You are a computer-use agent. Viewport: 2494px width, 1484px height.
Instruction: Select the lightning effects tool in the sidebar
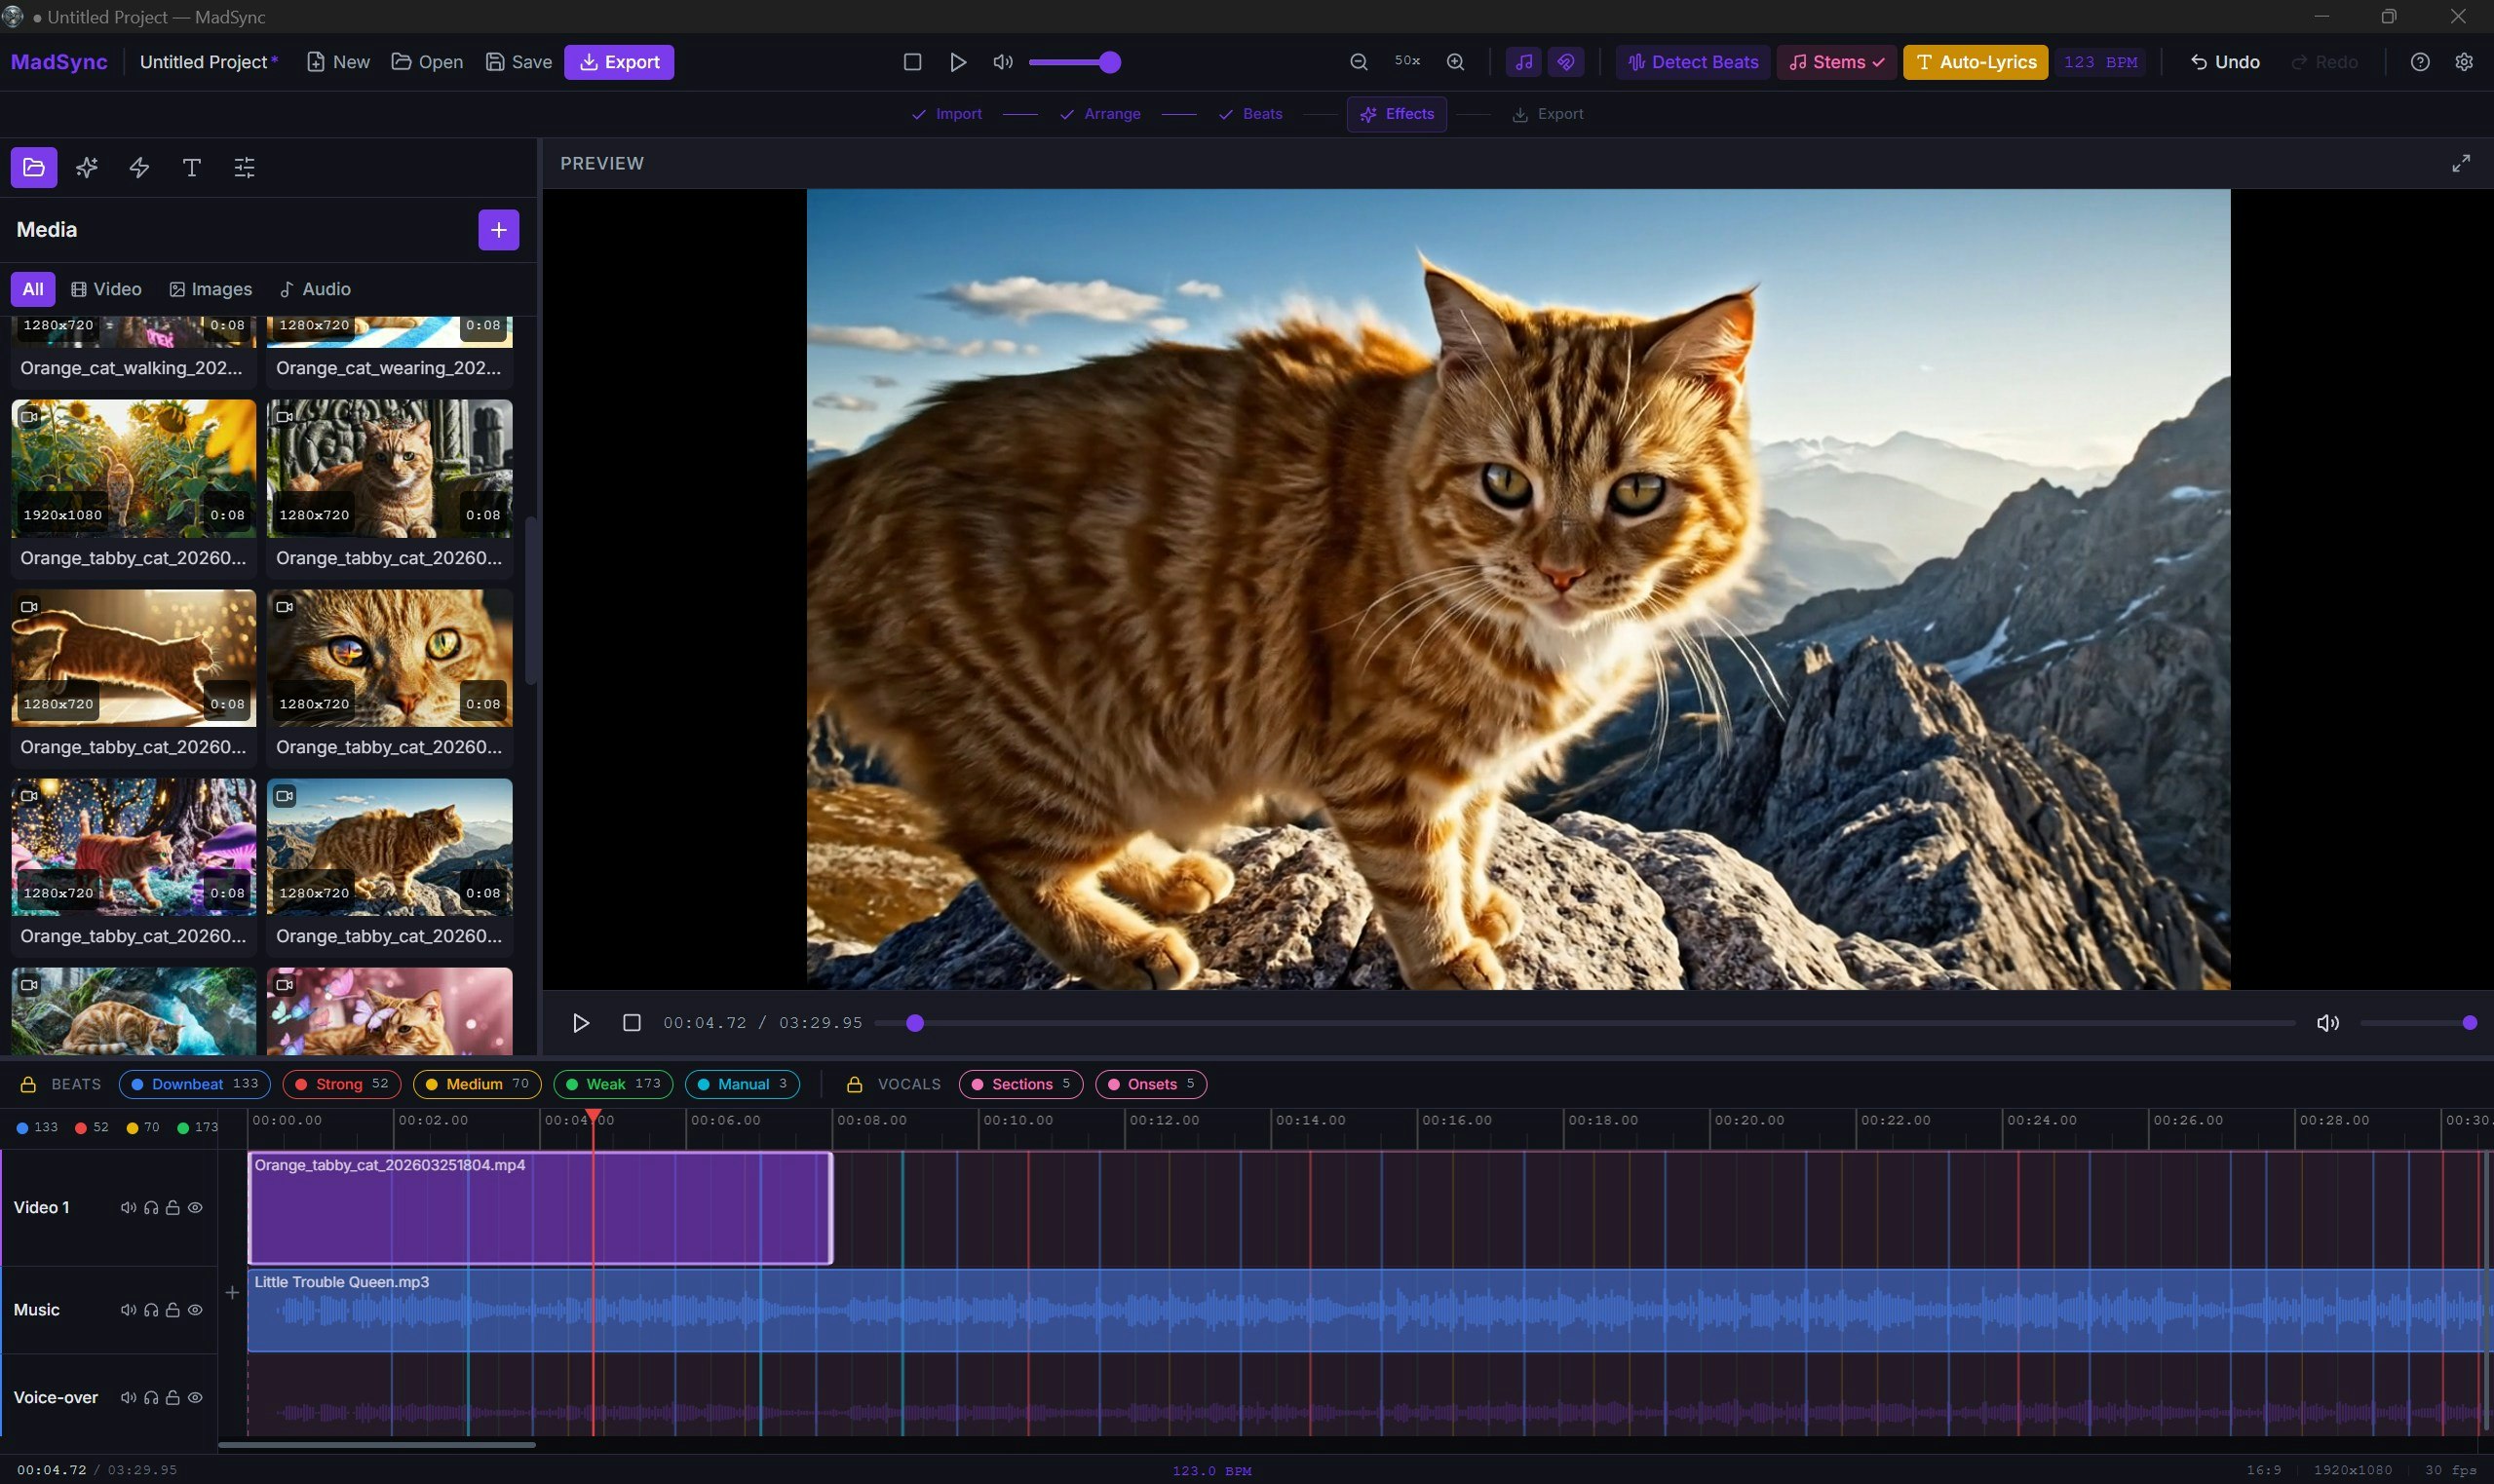coord(138,167)
